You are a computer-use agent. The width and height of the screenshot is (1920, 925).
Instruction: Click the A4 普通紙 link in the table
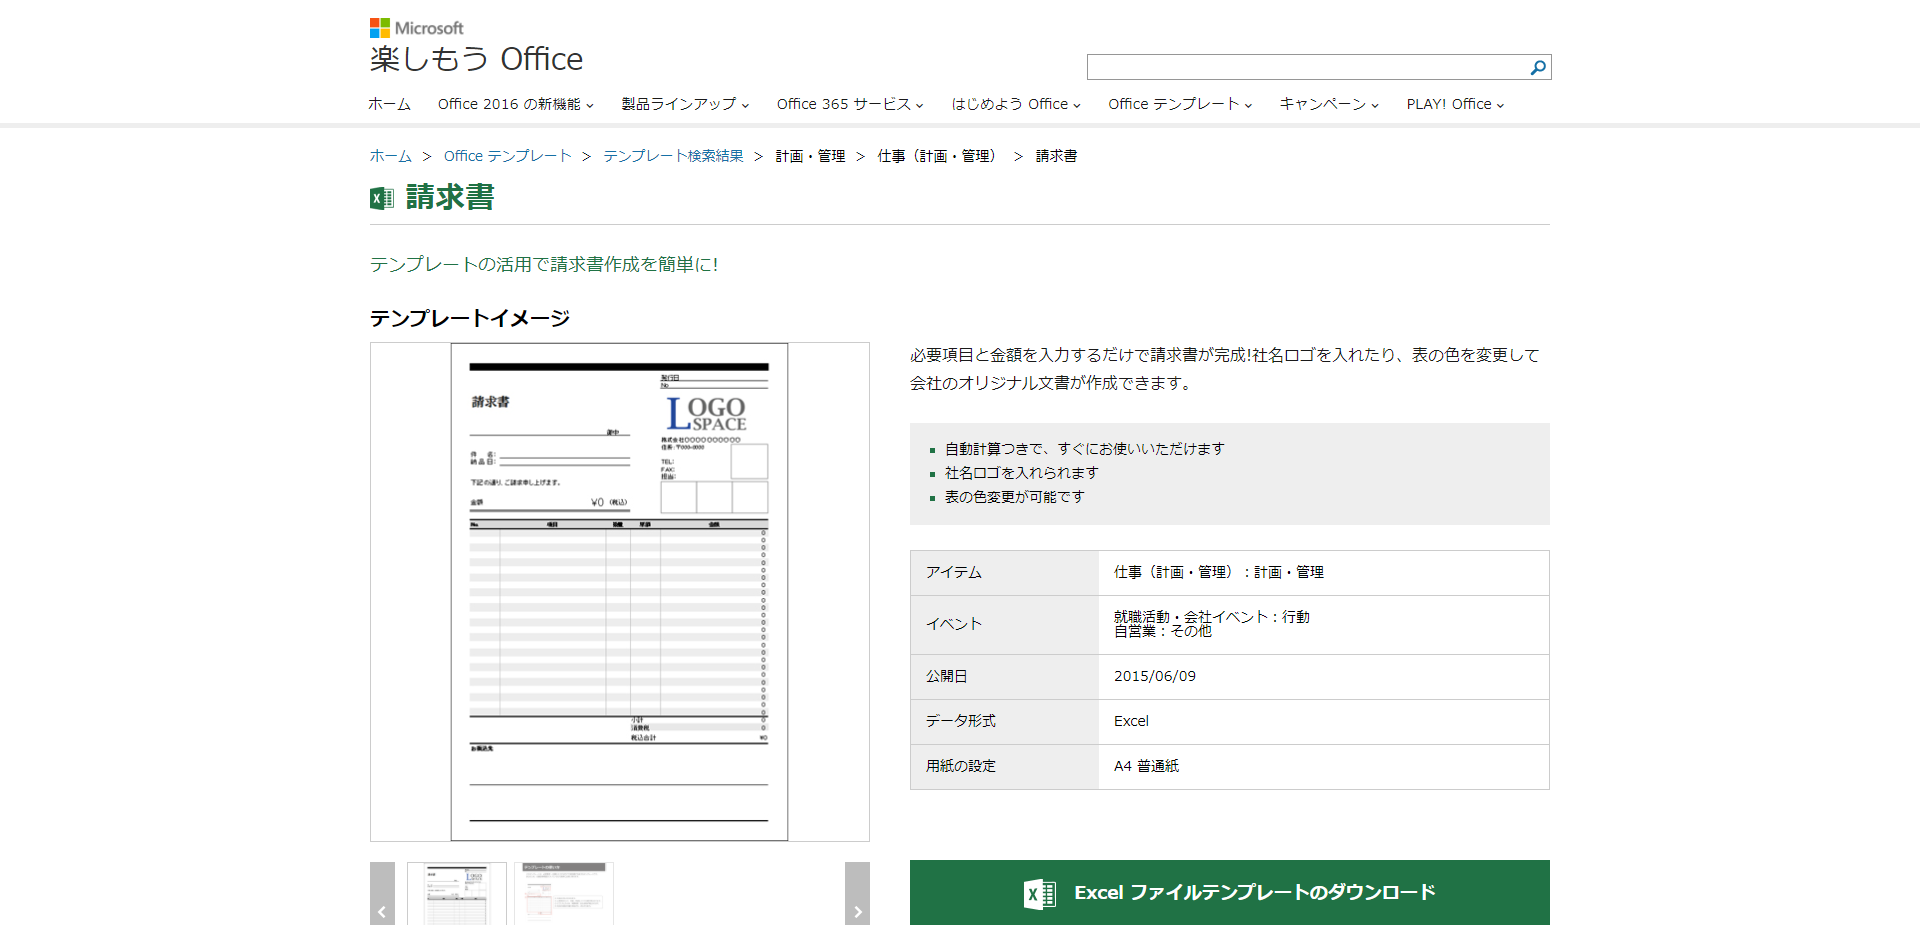pyautogui.click(x=1146, y=766)
